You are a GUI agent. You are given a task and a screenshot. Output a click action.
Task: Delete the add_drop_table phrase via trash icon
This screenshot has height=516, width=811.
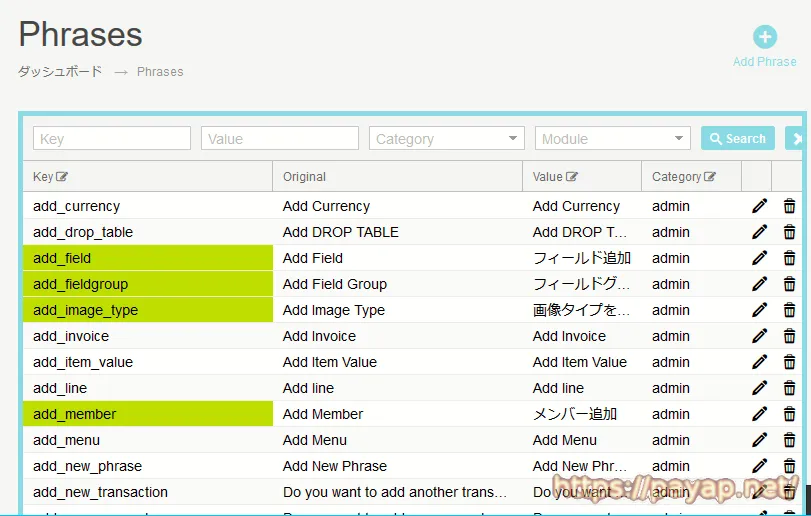[790, 232]
